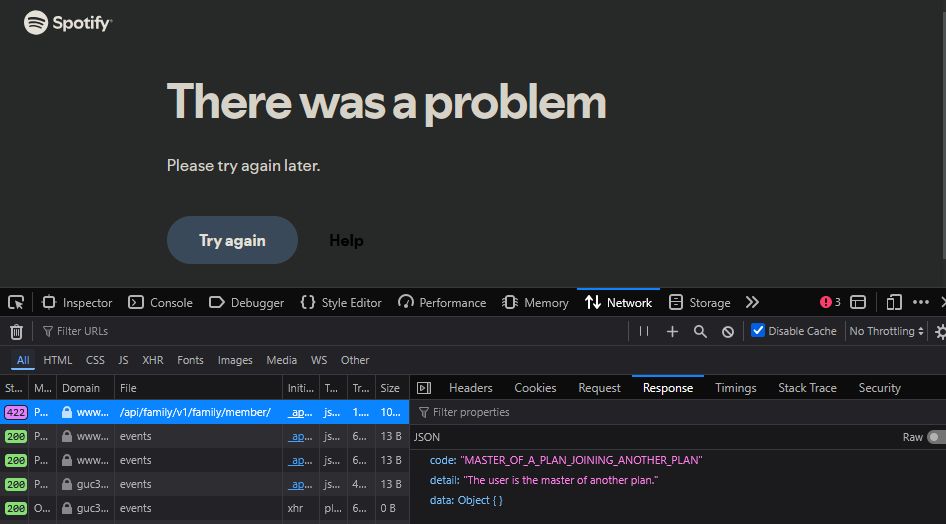946x524 pixels.
Task: Toggle the Raw response switch
Action: (x=936, y=437)
